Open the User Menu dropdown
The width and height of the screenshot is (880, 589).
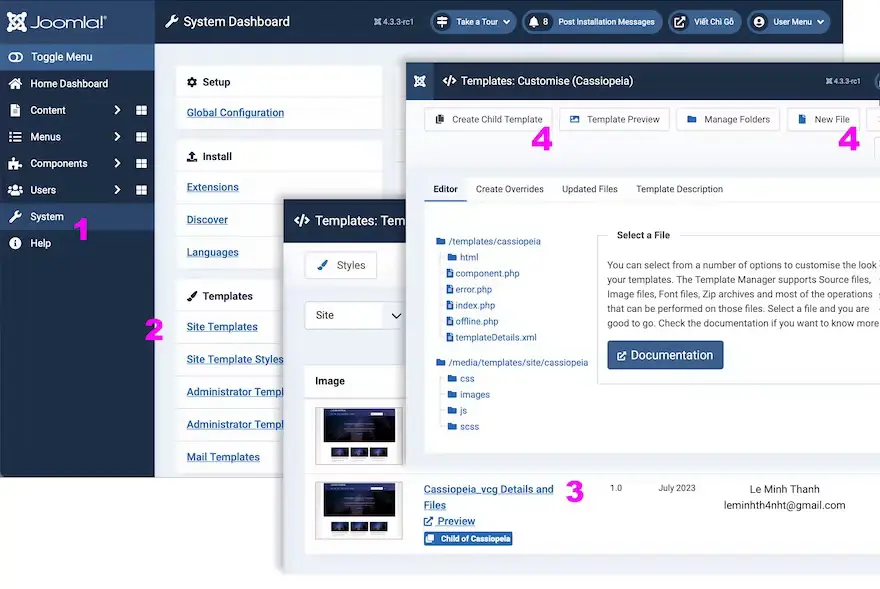[789, 21]
